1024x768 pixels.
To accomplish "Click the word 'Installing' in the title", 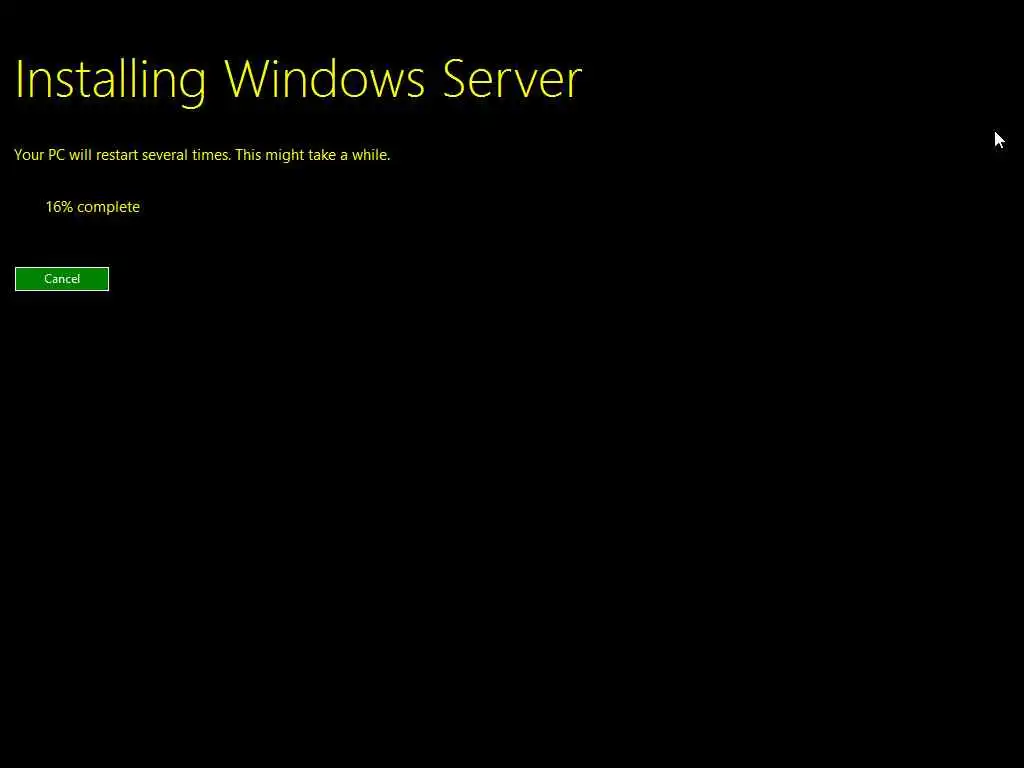I will (x=110, y=81).
